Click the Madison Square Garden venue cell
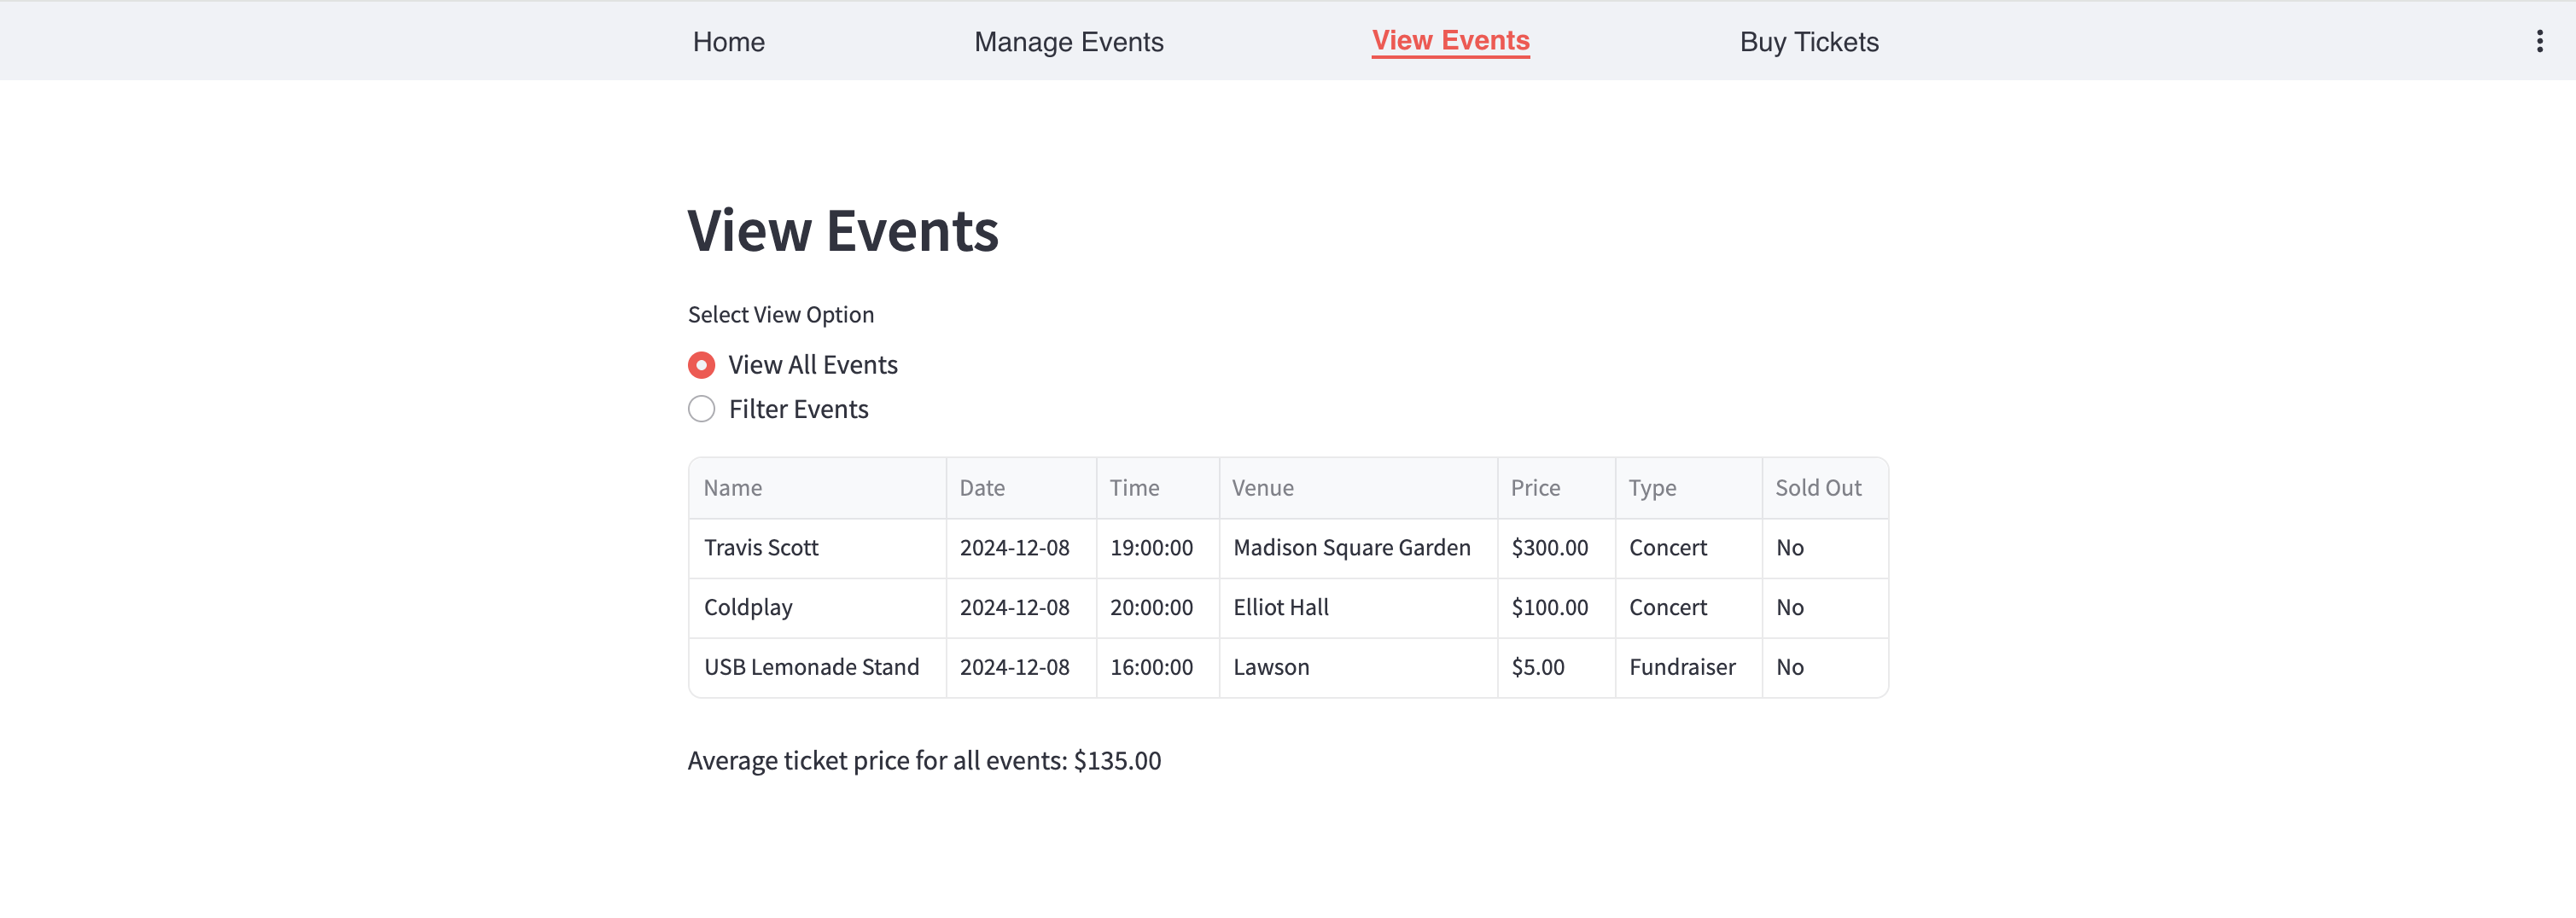 [x=1358, y=548]
